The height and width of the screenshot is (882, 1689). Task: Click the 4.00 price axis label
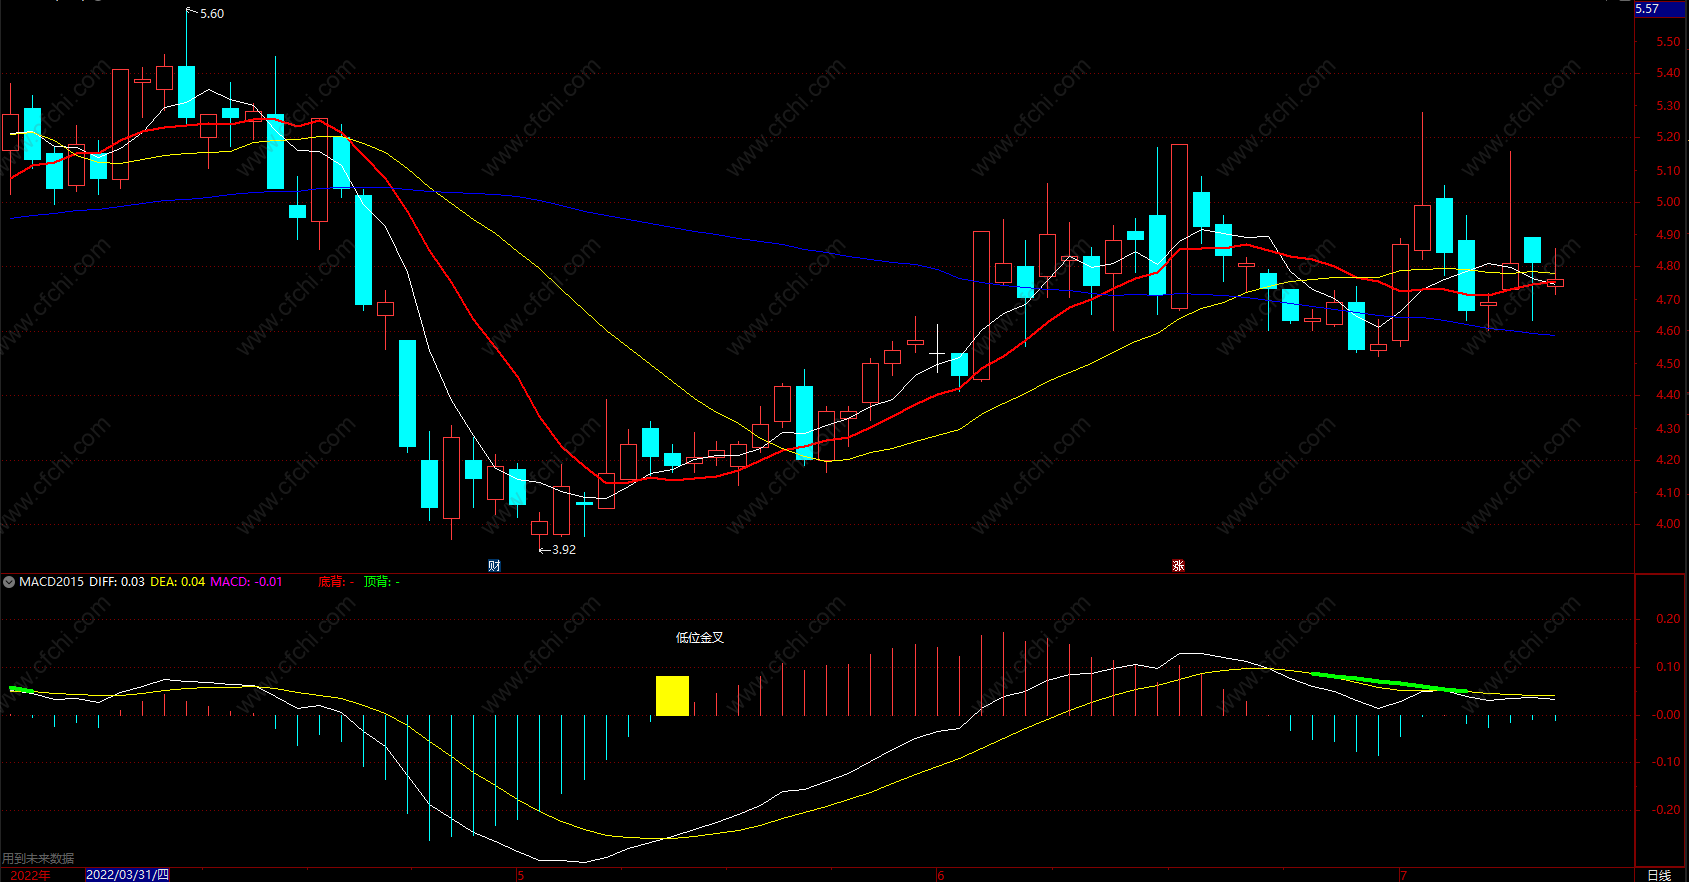1668,524
